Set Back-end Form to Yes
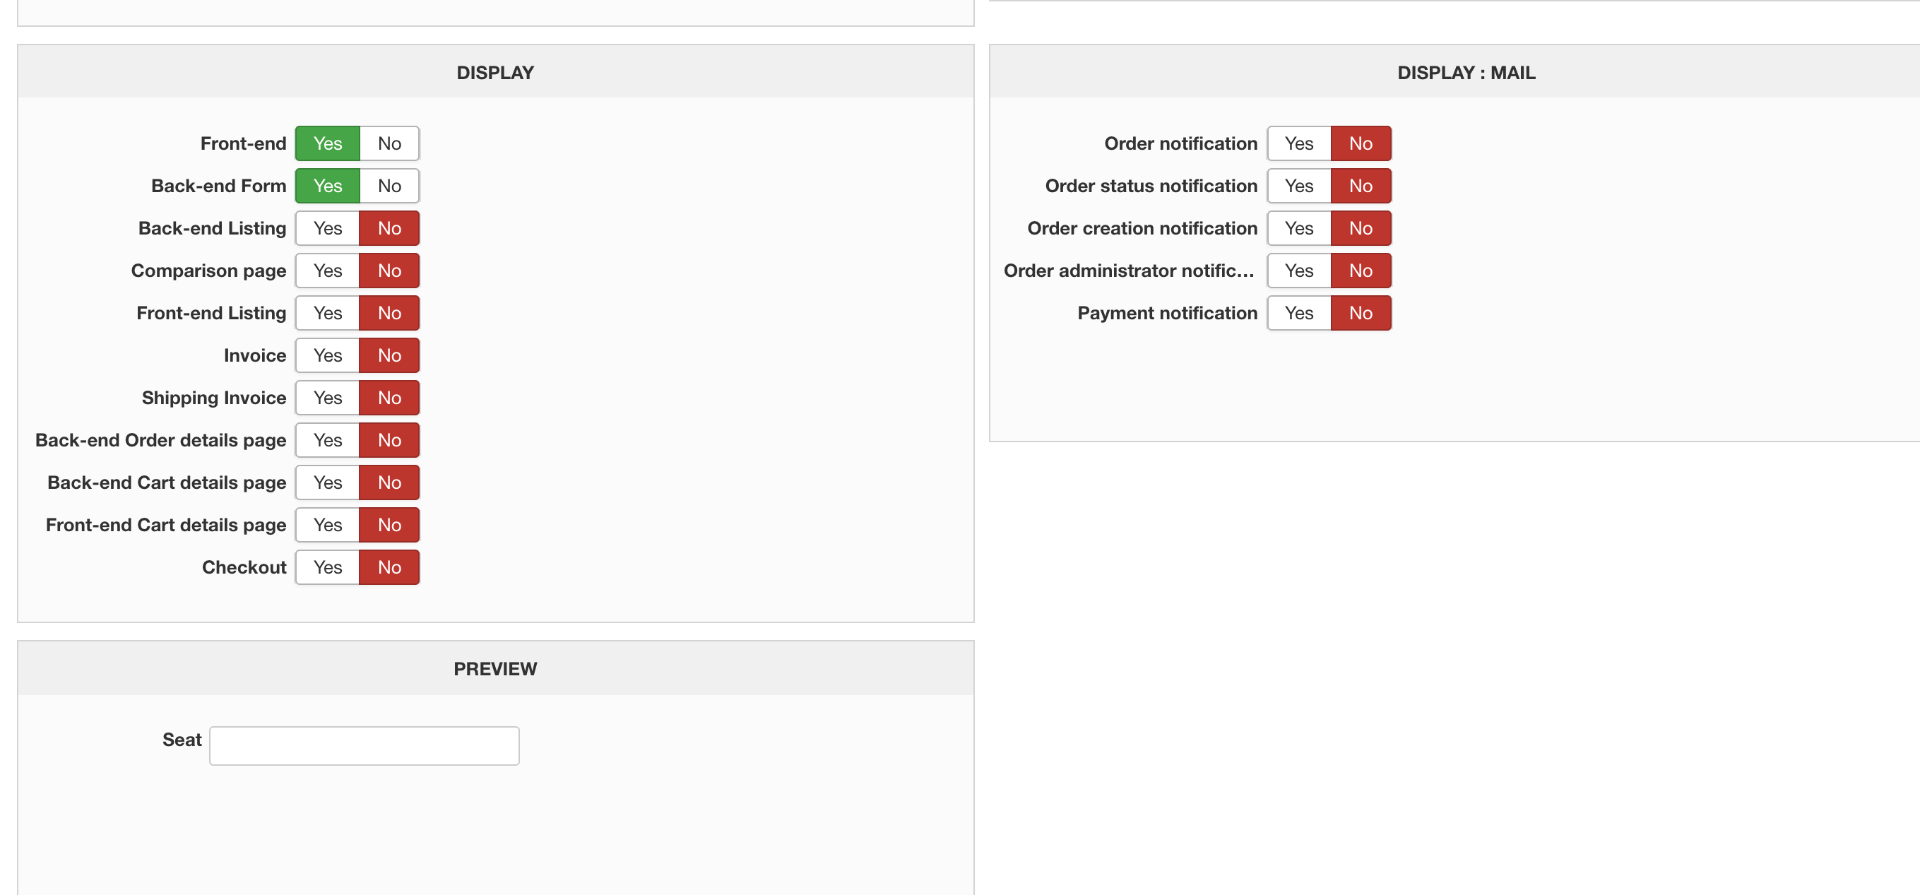Viewport: 1920px width, 895px height. [327, 186]
